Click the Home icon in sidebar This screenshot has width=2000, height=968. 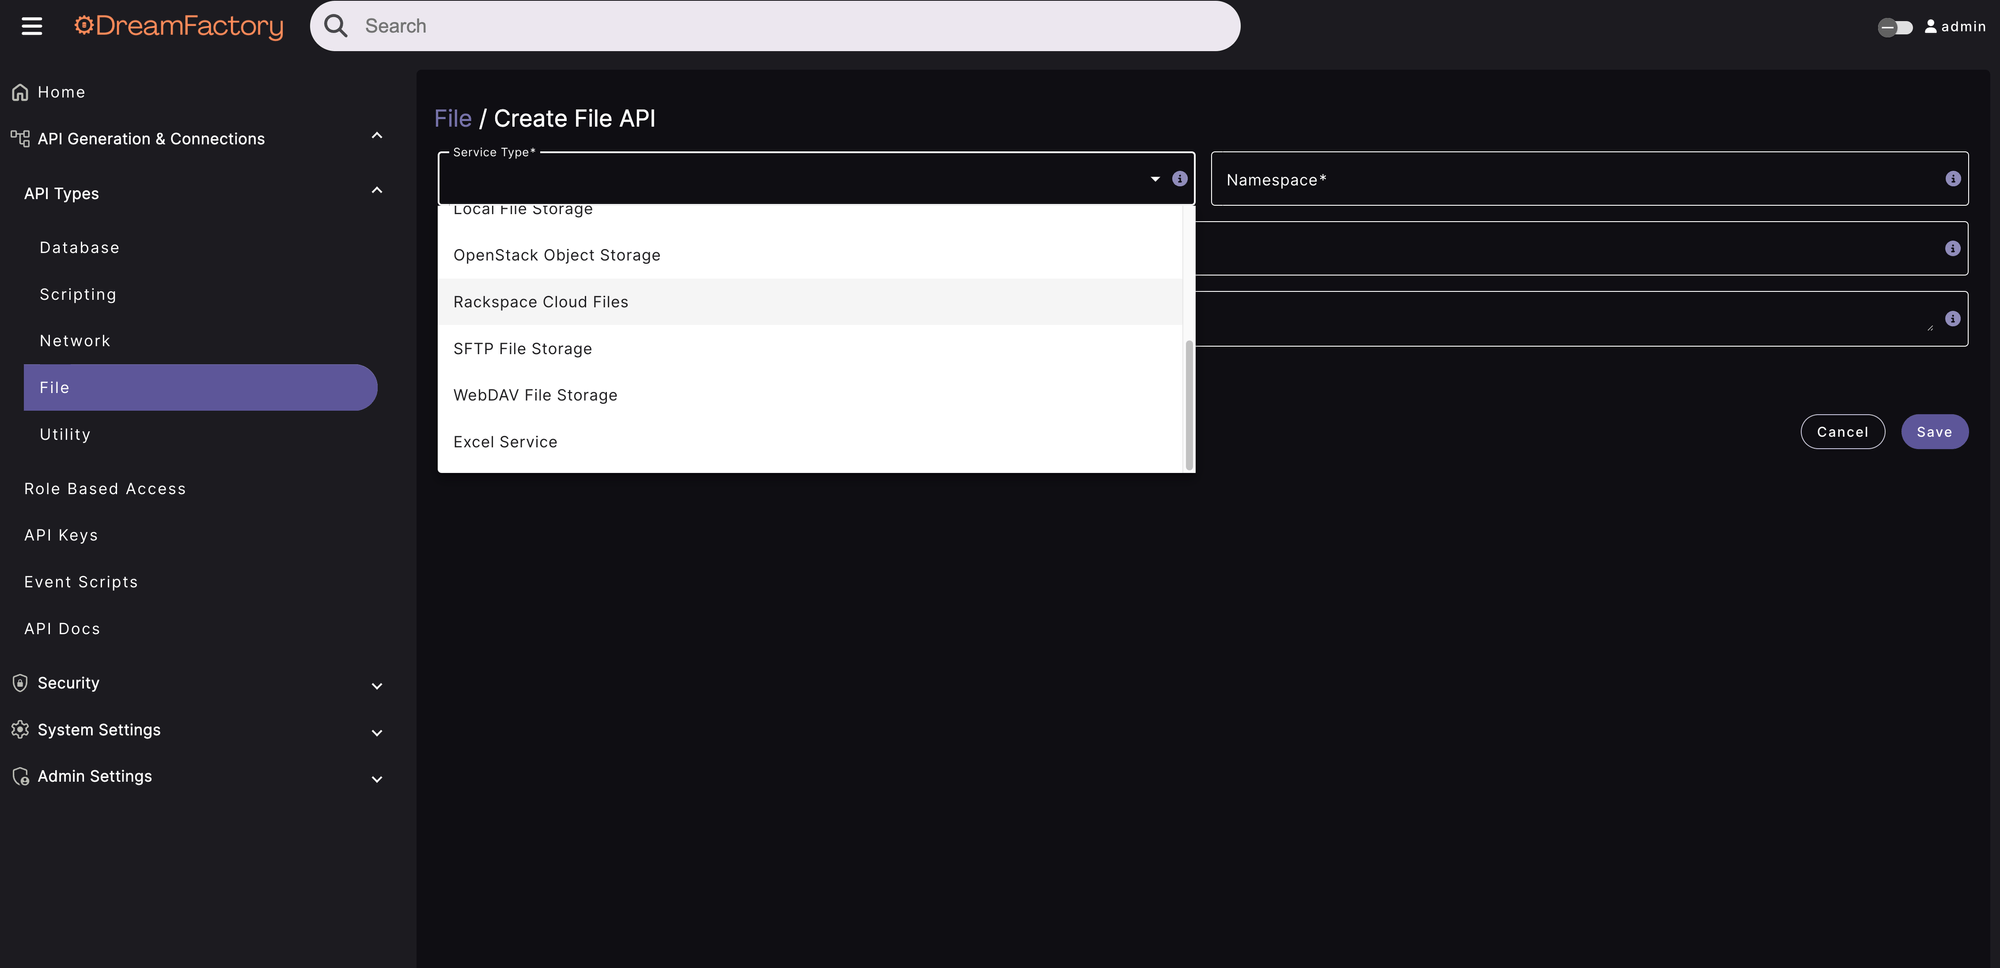(20, 92)
